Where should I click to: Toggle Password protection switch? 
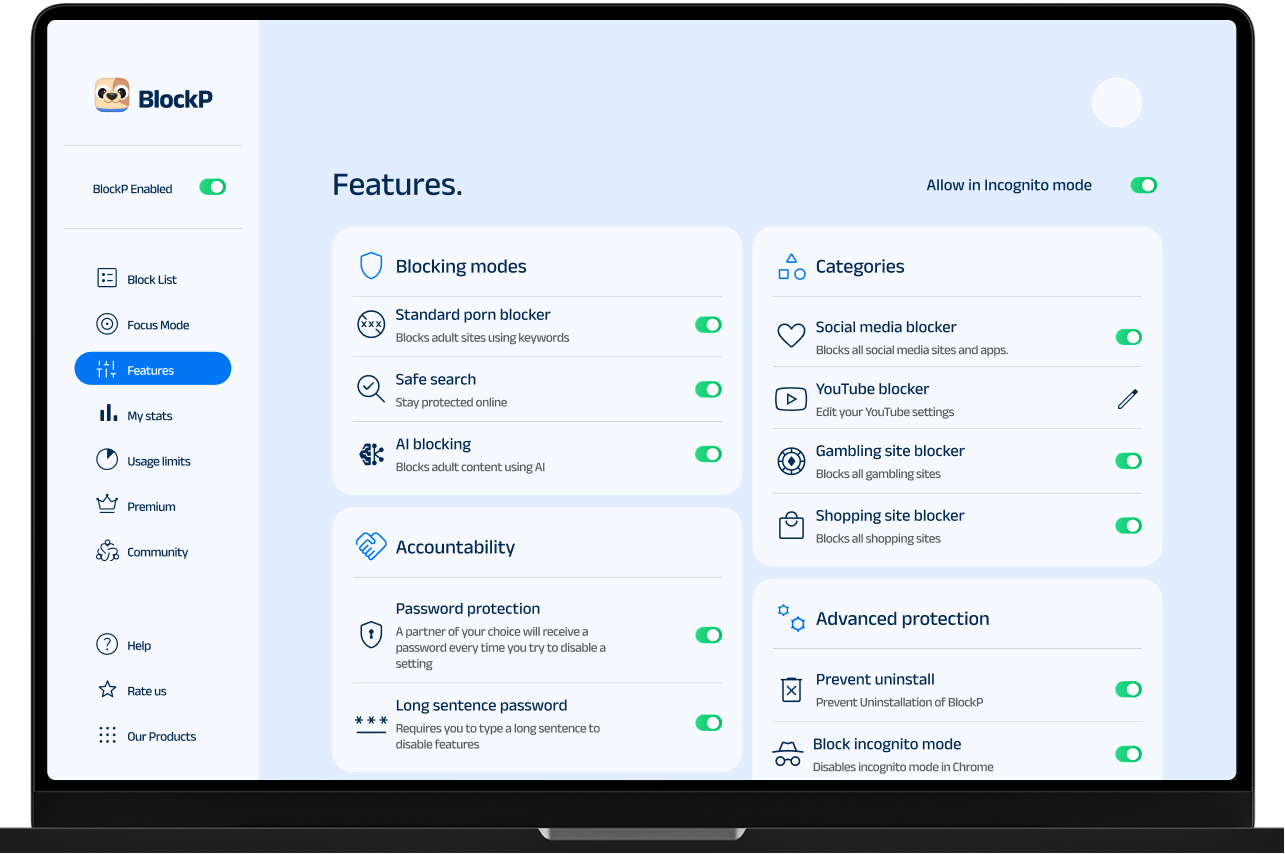(x=708, y=635)
